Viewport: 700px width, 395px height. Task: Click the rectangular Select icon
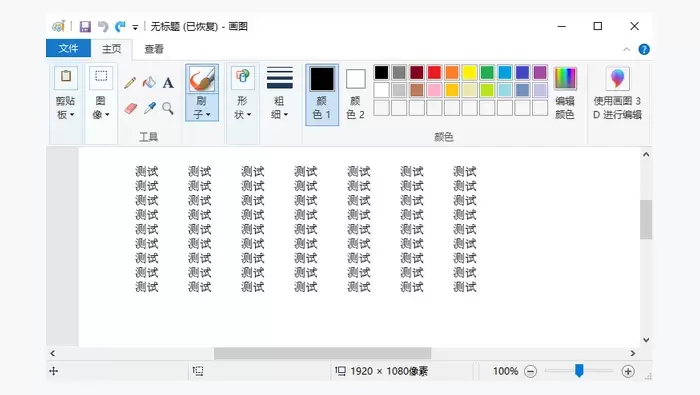[101, 77]
